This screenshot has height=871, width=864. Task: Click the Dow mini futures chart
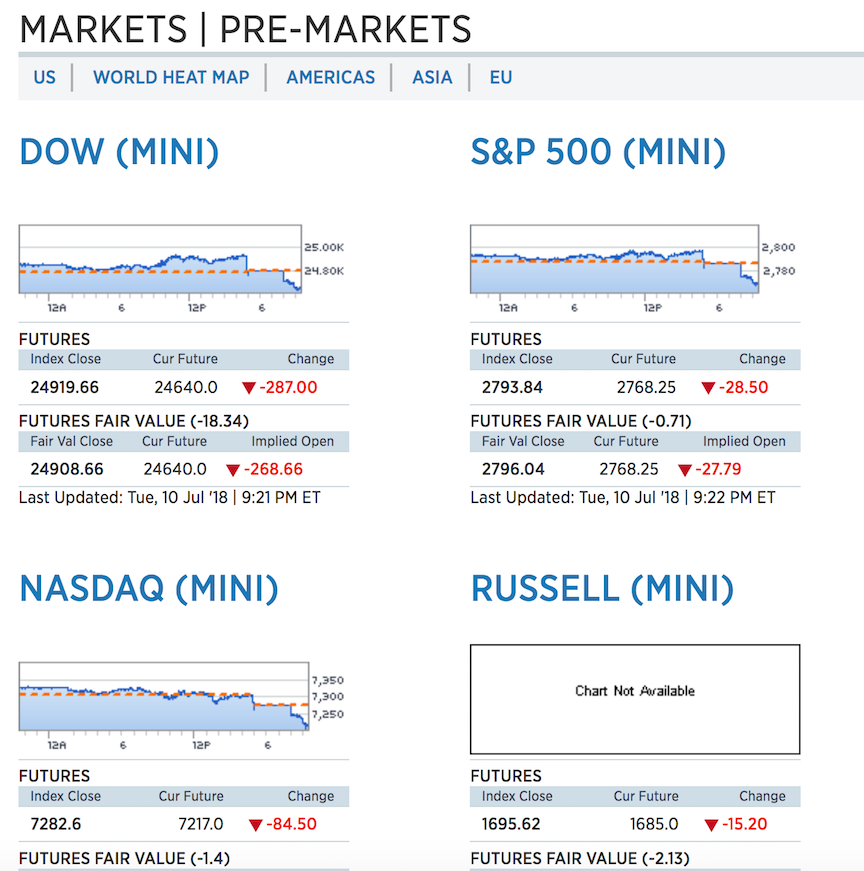click(160, 259)
